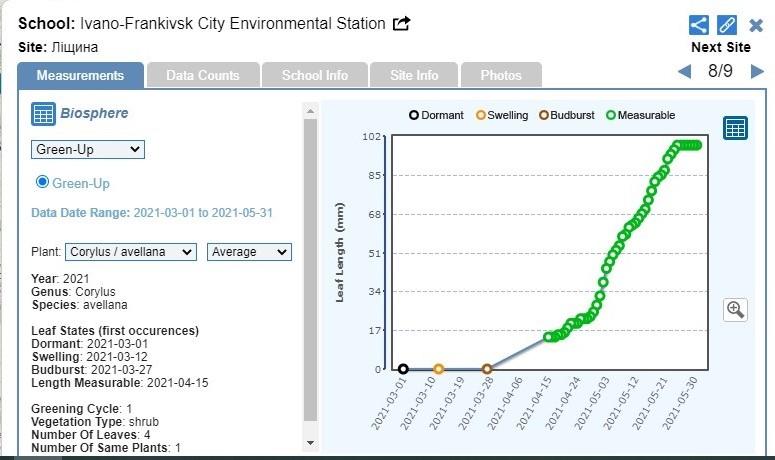Open the Green-Up protocol dropdown

[x=87, y=149]
